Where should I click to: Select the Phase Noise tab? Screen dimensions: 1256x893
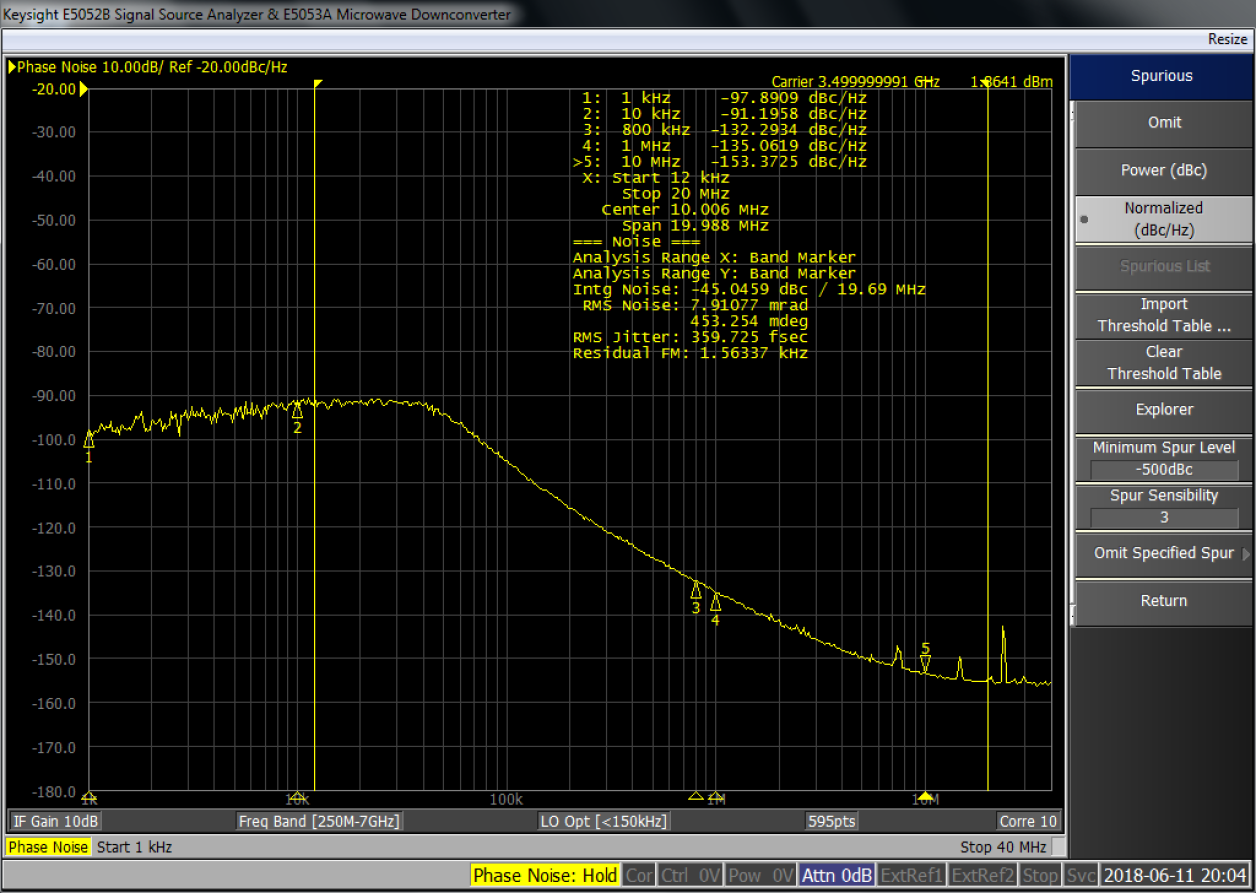[x=48, y=847]
